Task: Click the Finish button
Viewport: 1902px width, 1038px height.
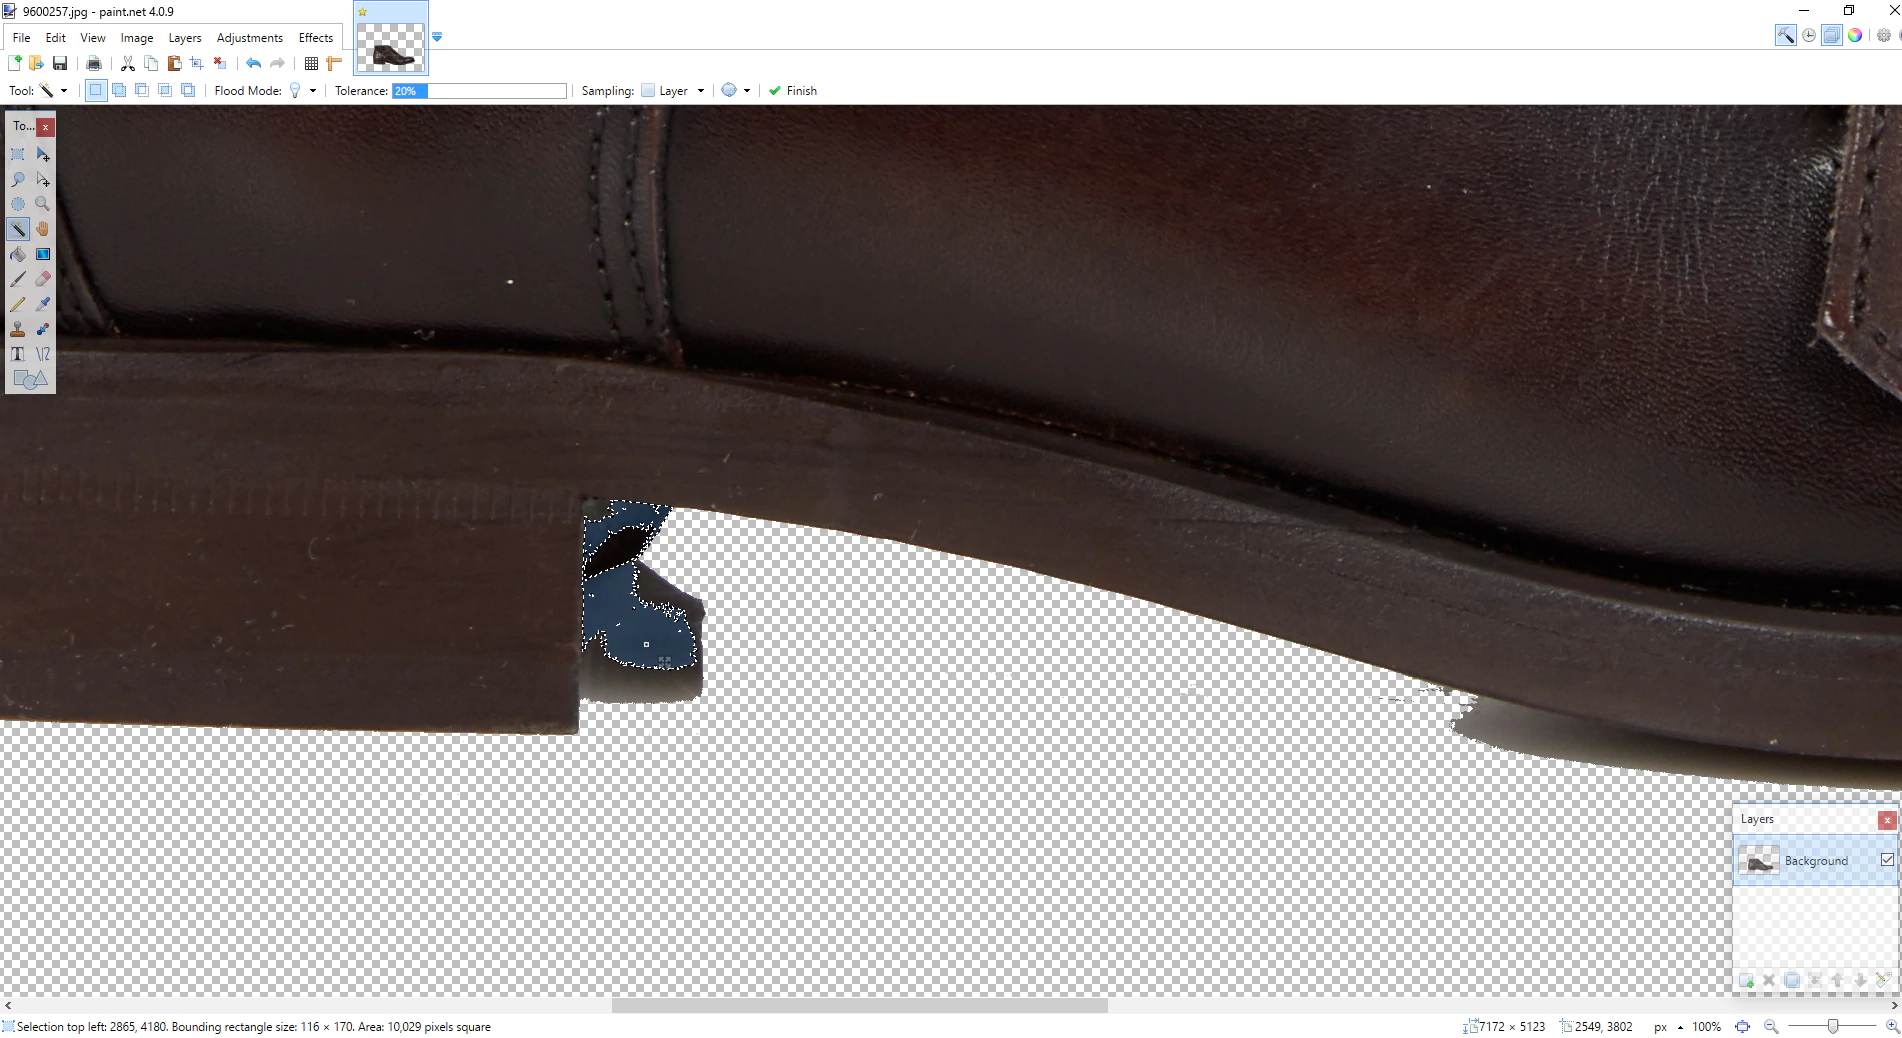Action: tap(793, 90)
